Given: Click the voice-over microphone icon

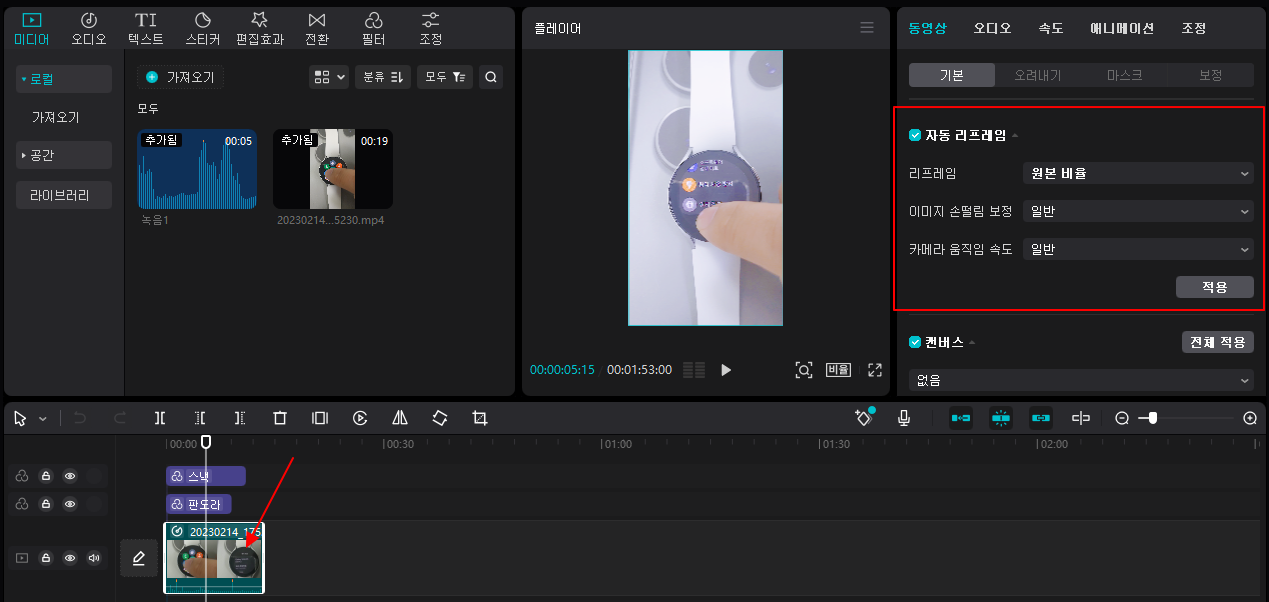Looking at the screenshot, I should pos(904,418).
